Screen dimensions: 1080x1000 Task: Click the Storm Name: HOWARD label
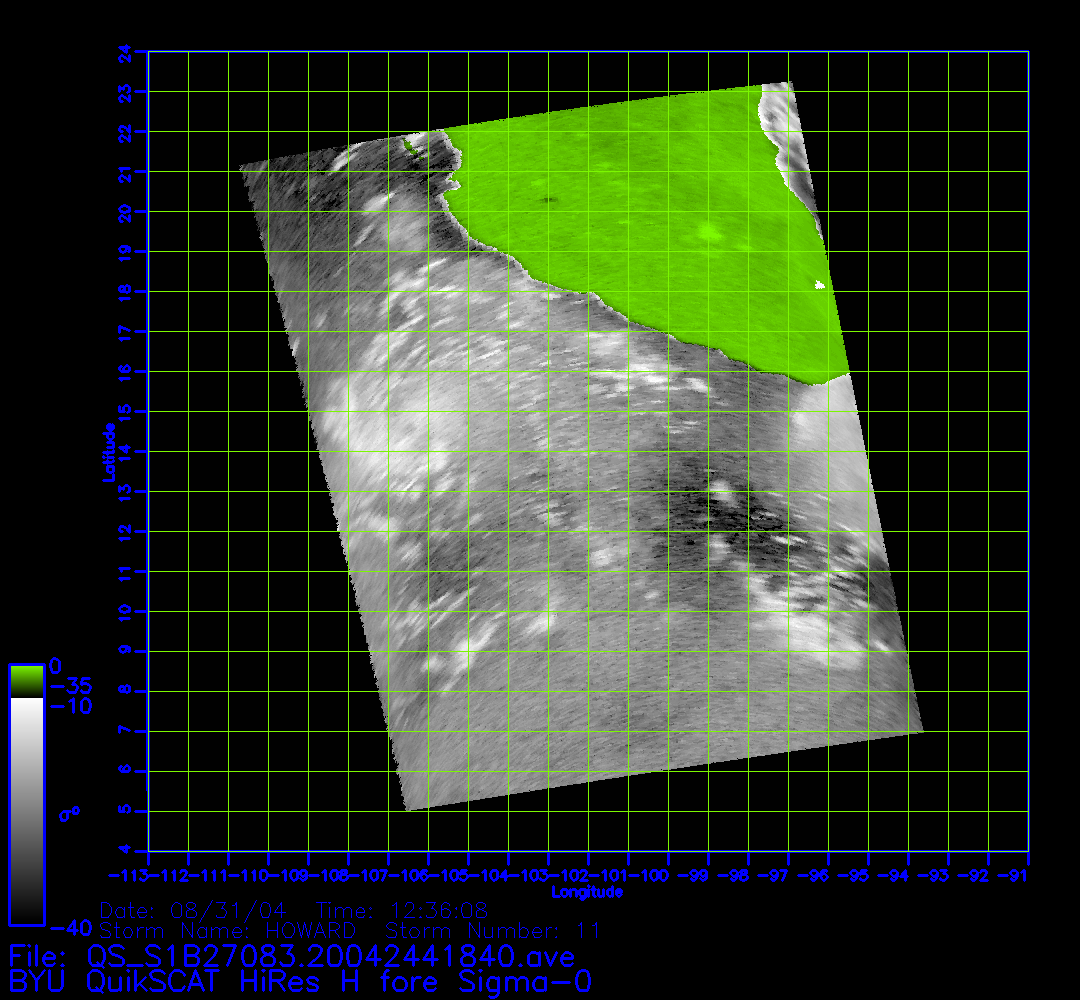coord(227,931)
